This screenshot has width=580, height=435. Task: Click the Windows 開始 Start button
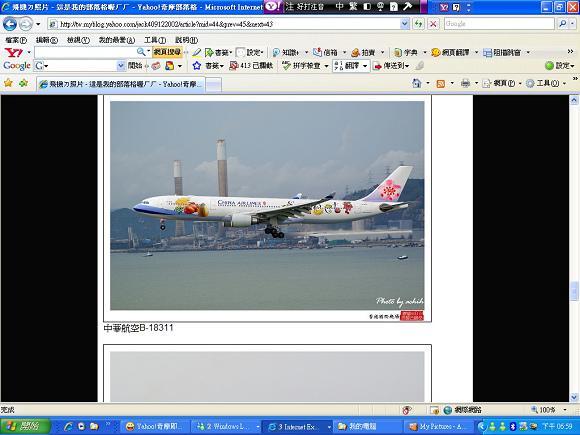click(x=25, y=426)
